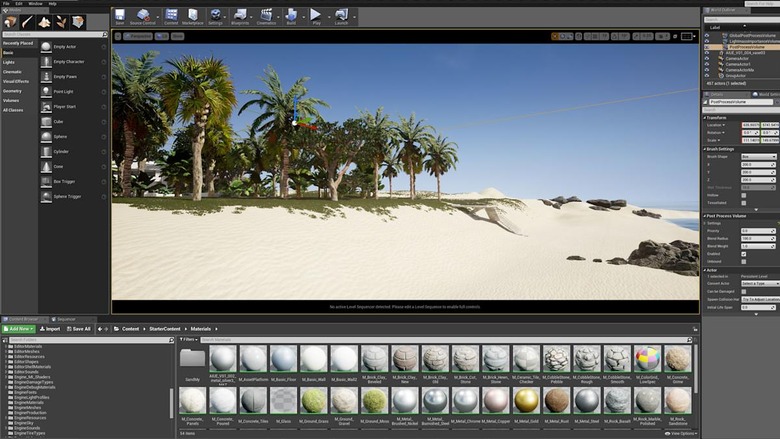Viewport: 780px width, 439px height.
Task: Select the M_Metal_Gold material thumbnail
Action: coord(526,400)
